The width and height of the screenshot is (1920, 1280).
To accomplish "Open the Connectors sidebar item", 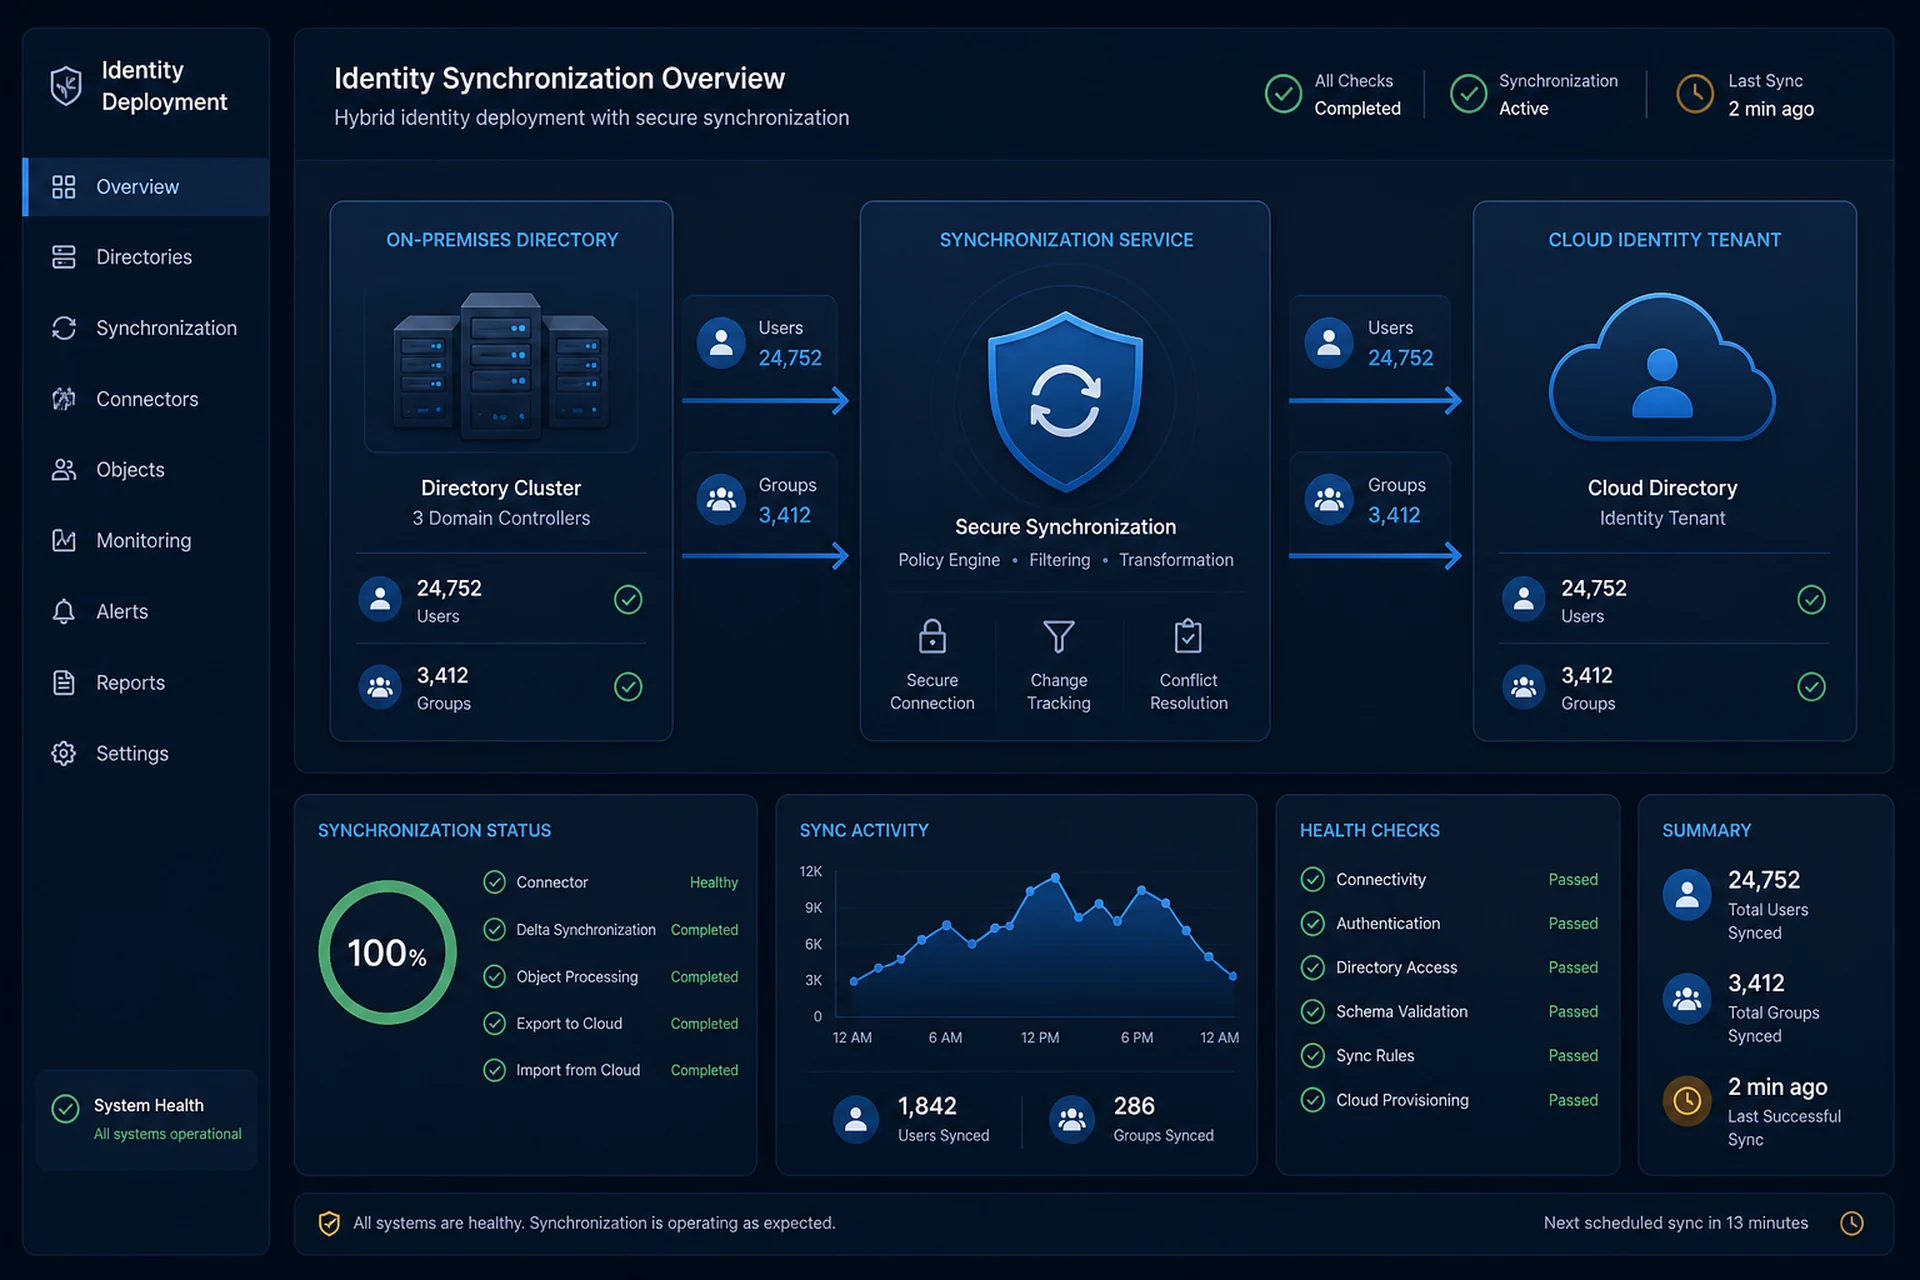I will point(146,399).
